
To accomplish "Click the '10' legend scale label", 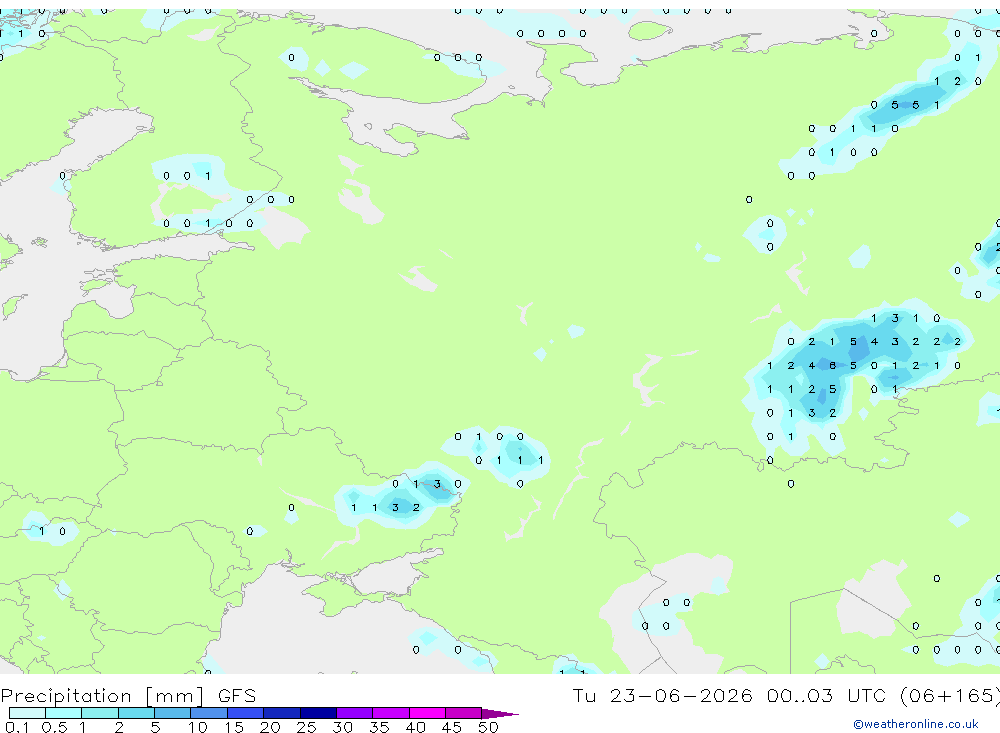I will click(x=198, y=727).
